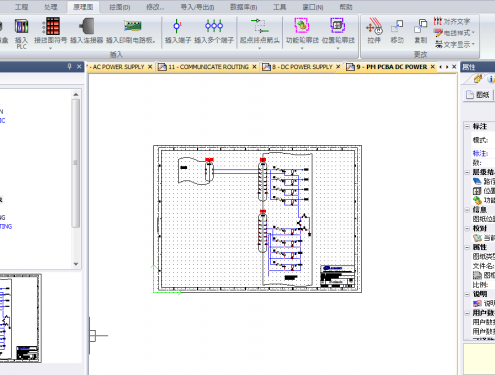Open the 工具 menu

point(279,7)
